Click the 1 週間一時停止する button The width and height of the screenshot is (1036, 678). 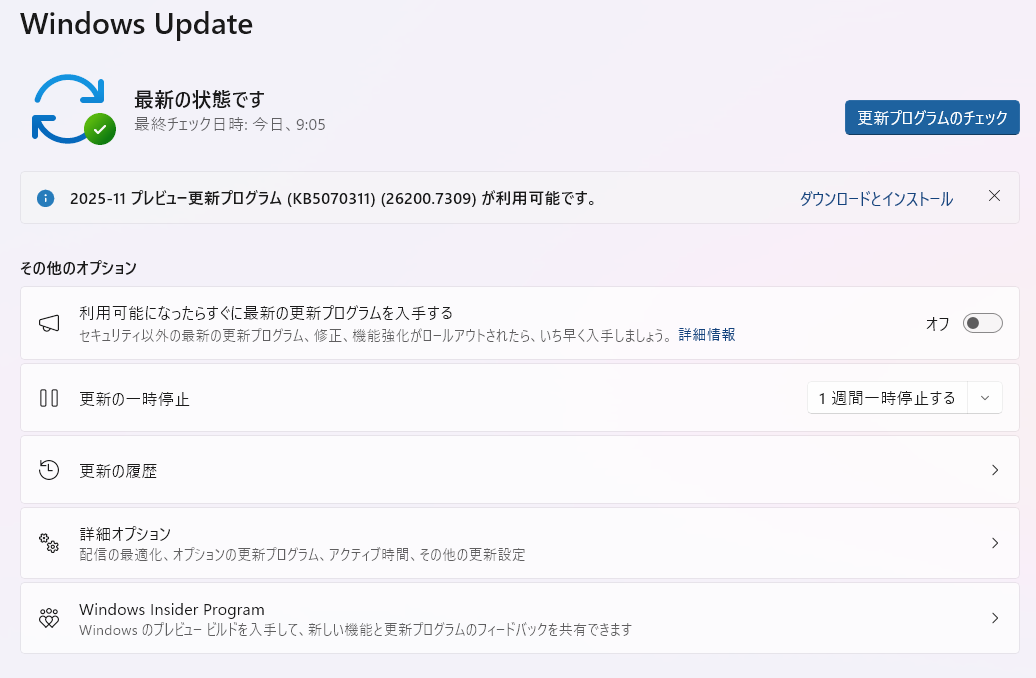pyautogui.click(x=887, y=398)
